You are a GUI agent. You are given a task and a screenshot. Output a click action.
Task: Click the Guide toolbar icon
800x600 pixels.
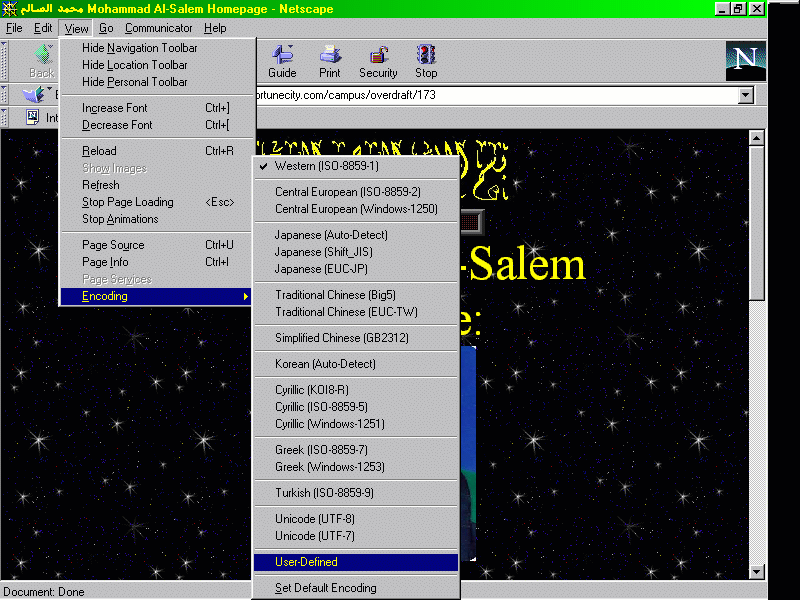point(282,59)
